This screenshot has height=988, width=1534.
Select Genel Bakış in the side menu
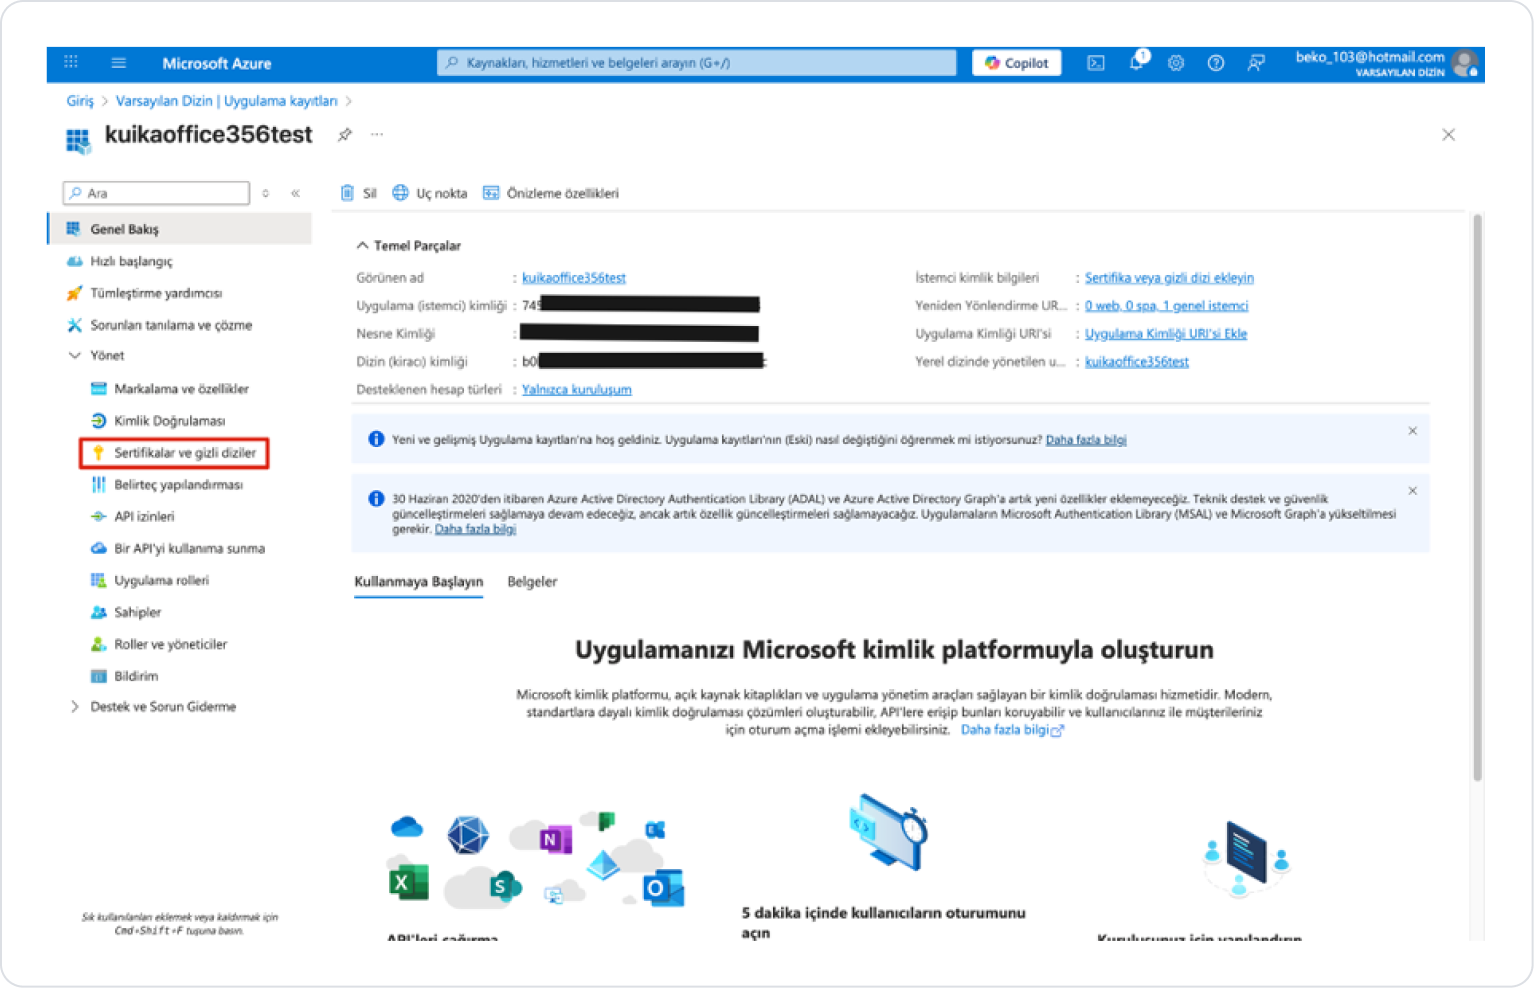coord(180,229)
